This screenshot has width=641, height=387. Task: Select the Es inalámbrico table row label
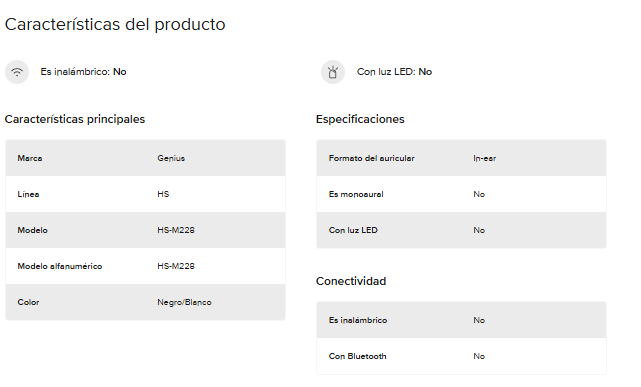coord(358,320)
